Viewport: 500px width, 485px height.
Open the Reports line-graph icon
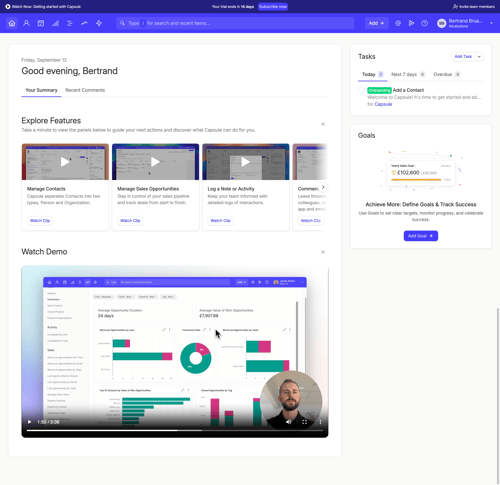point(84,23)
